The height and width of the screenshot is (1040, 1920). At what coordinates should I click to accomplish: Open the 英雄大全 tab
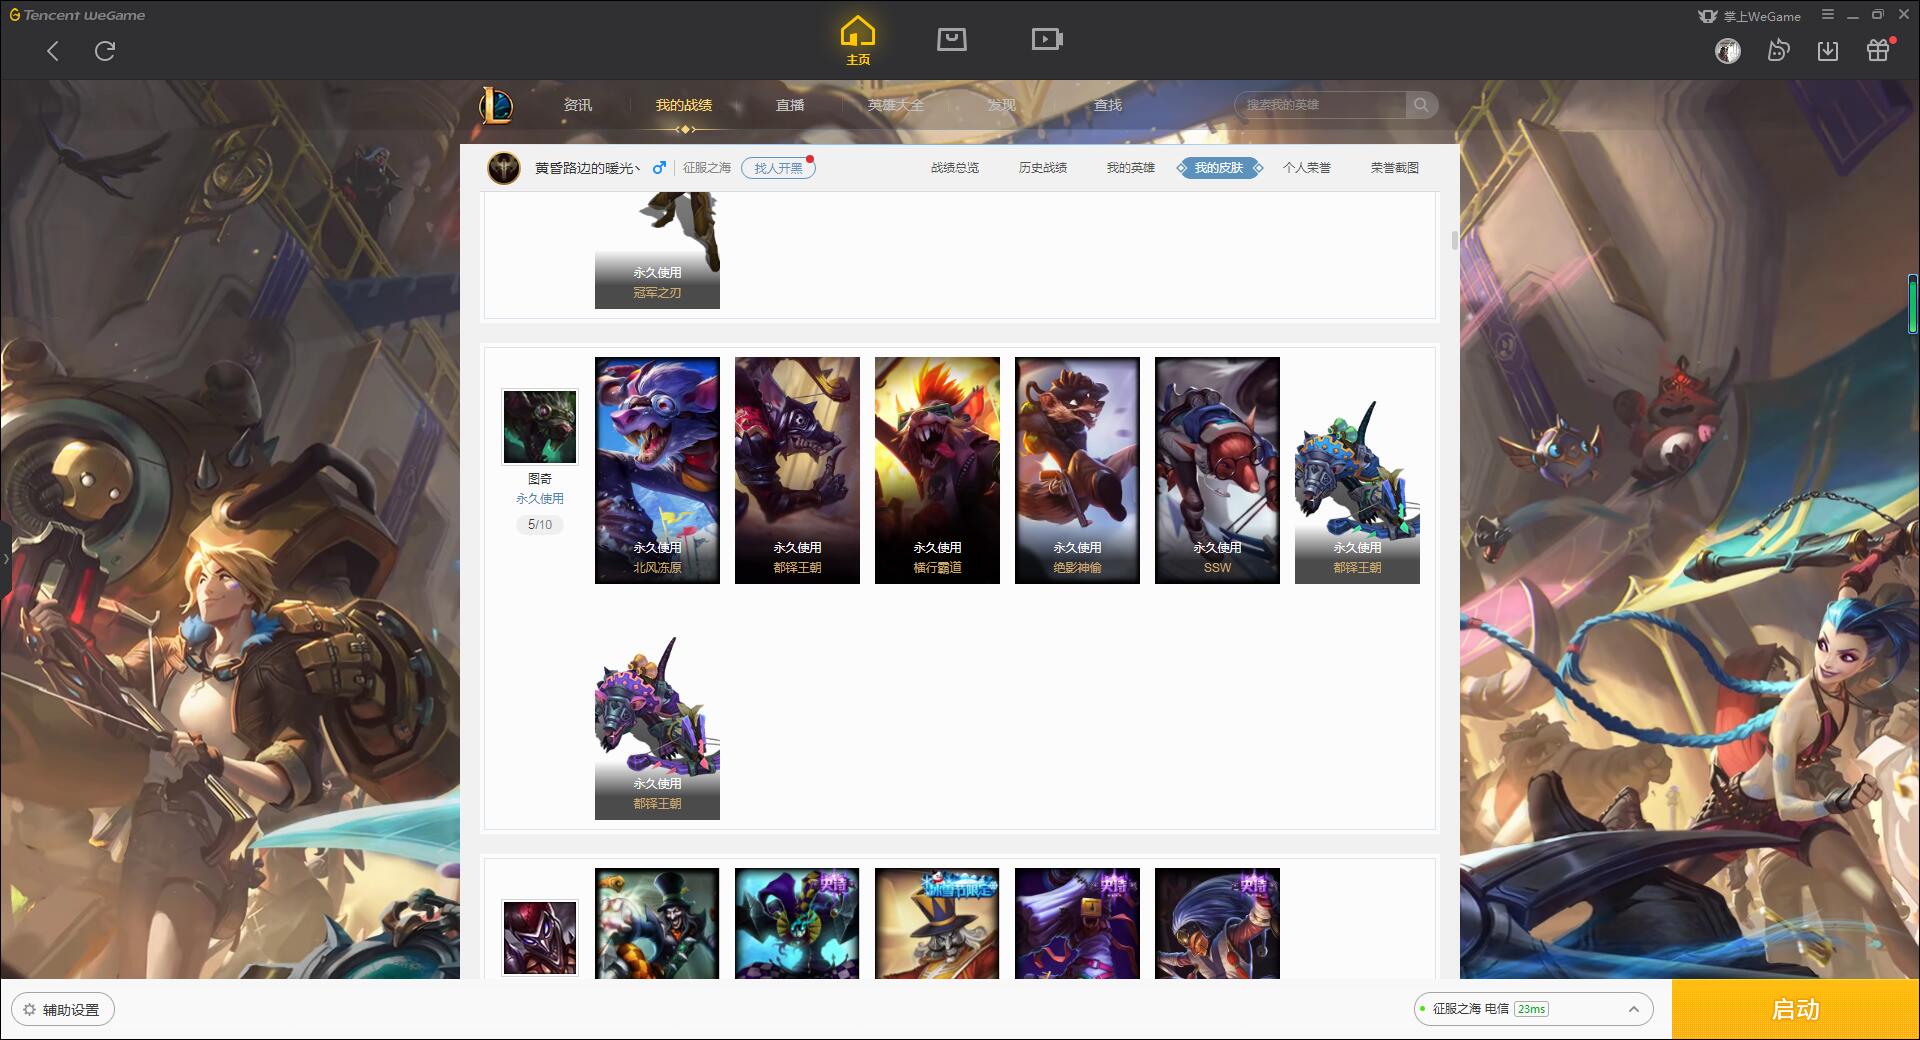(896, 105)
